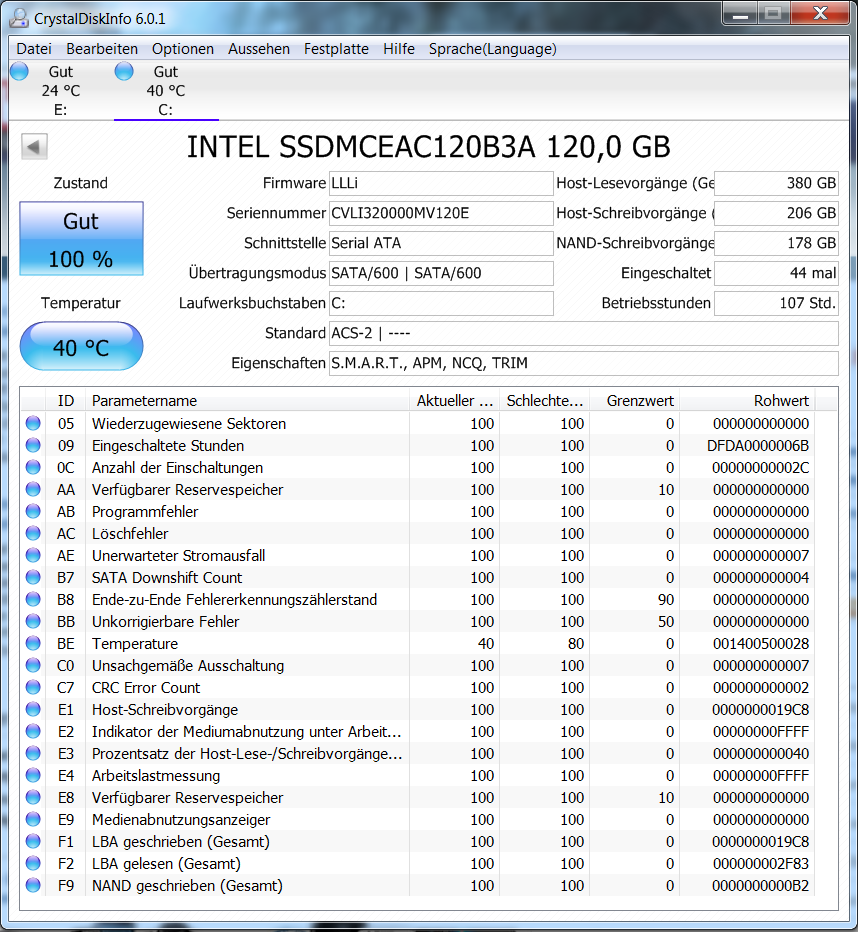Click the NAND-Schreibvorgänge value 178 GB
858x932 pixels.
777,243
